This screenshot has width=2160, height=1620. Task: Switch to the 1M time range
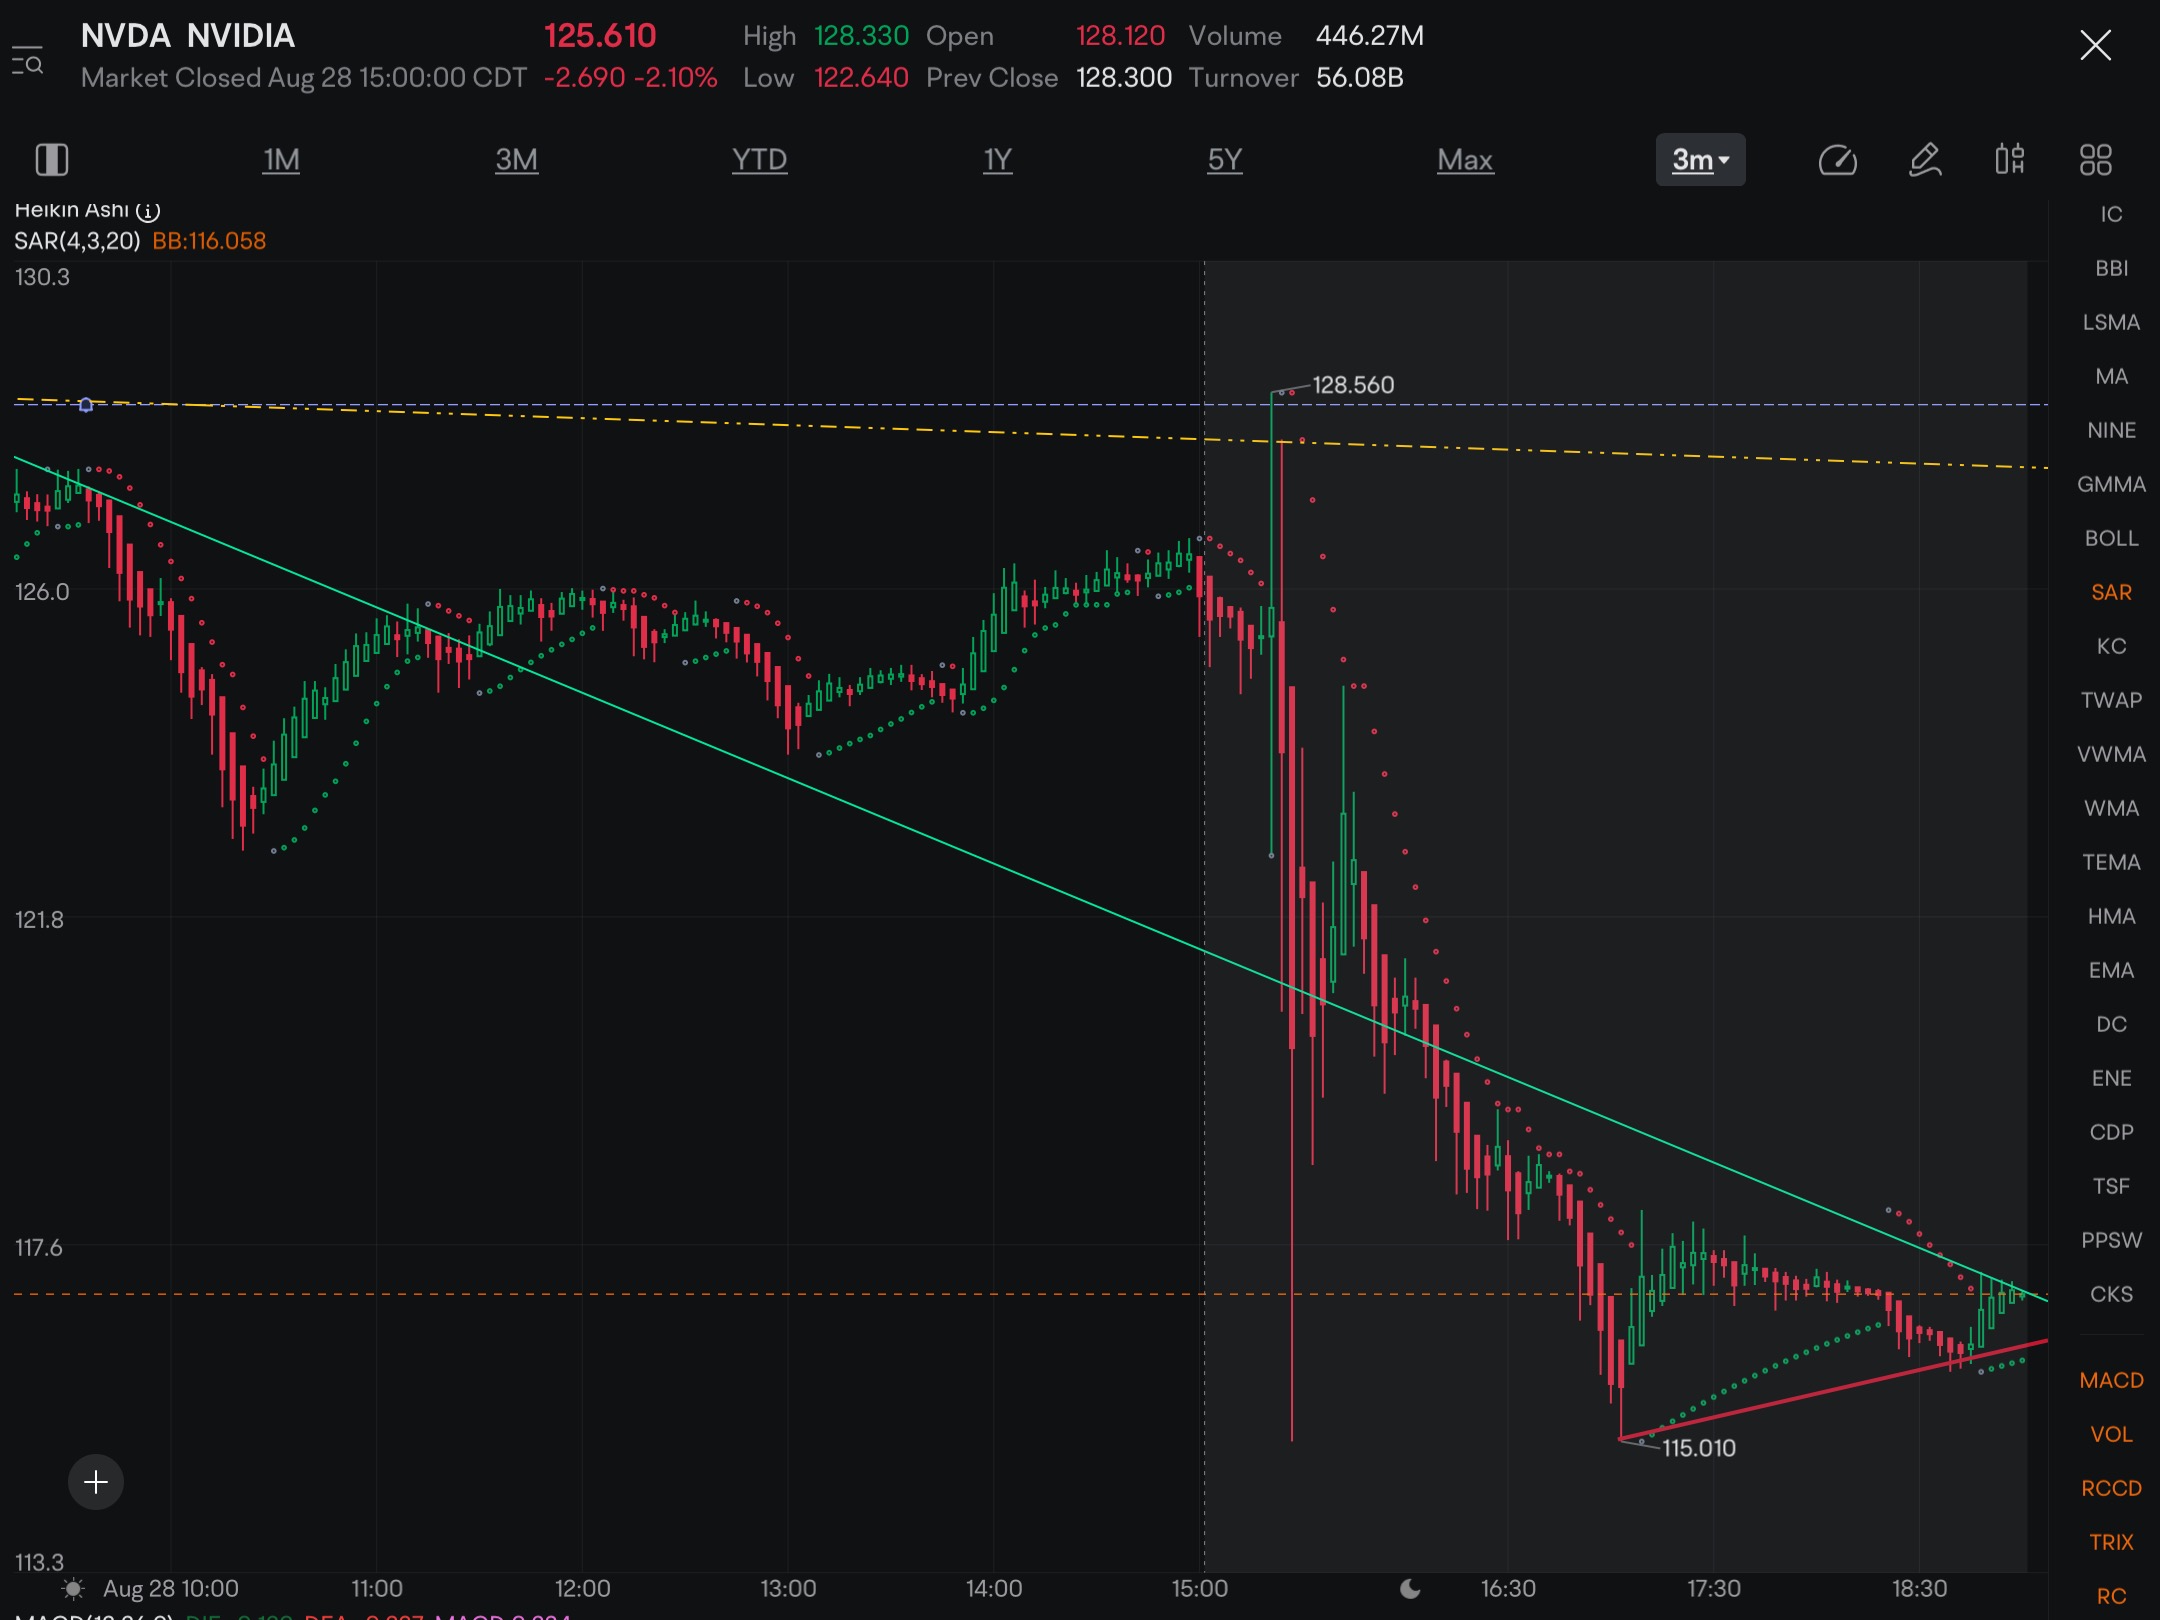281,160
